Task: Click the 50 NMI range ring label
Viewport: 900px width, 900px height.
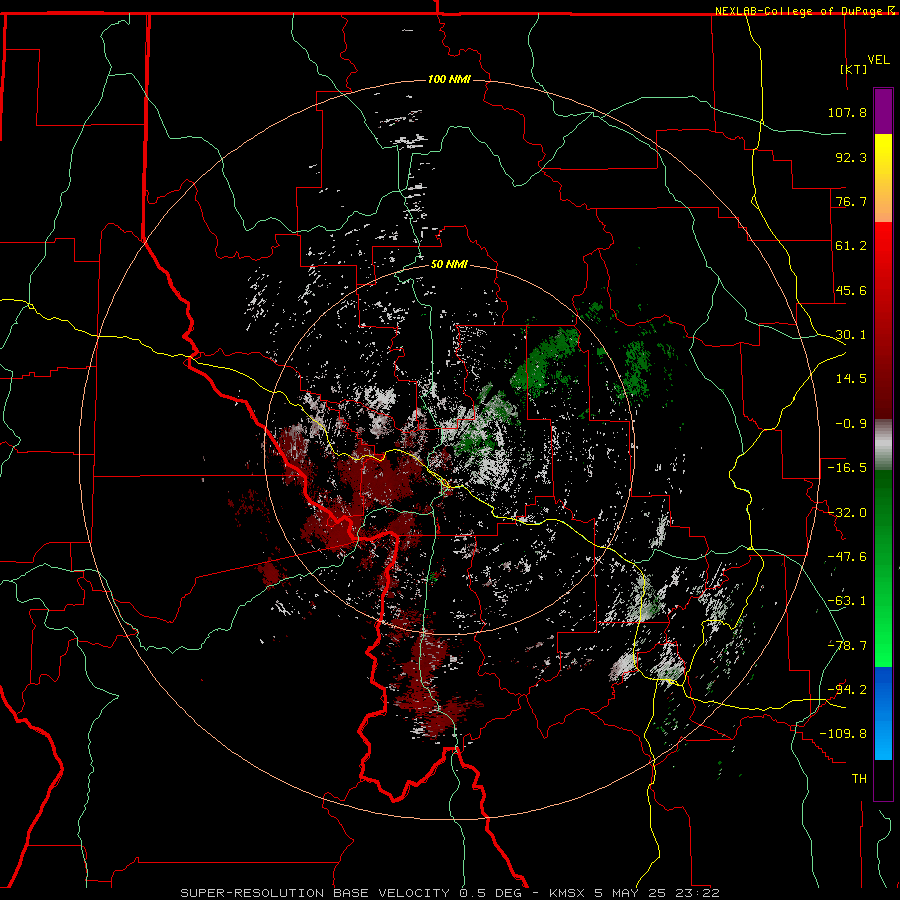Action: (449, 264)
